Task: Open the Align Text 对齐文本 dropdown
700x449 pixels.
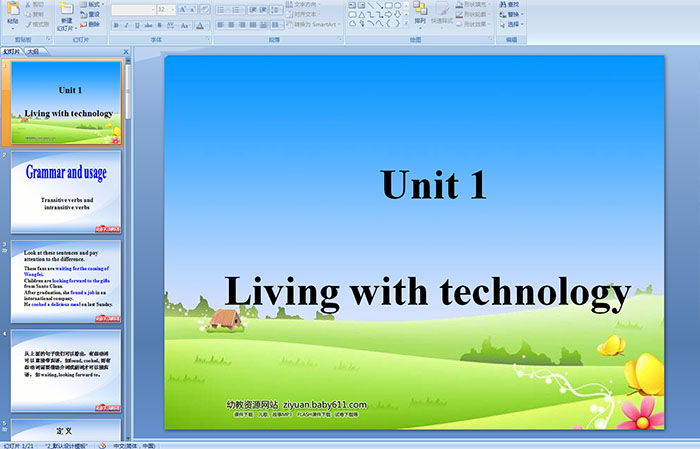Action: click(302, 14)
